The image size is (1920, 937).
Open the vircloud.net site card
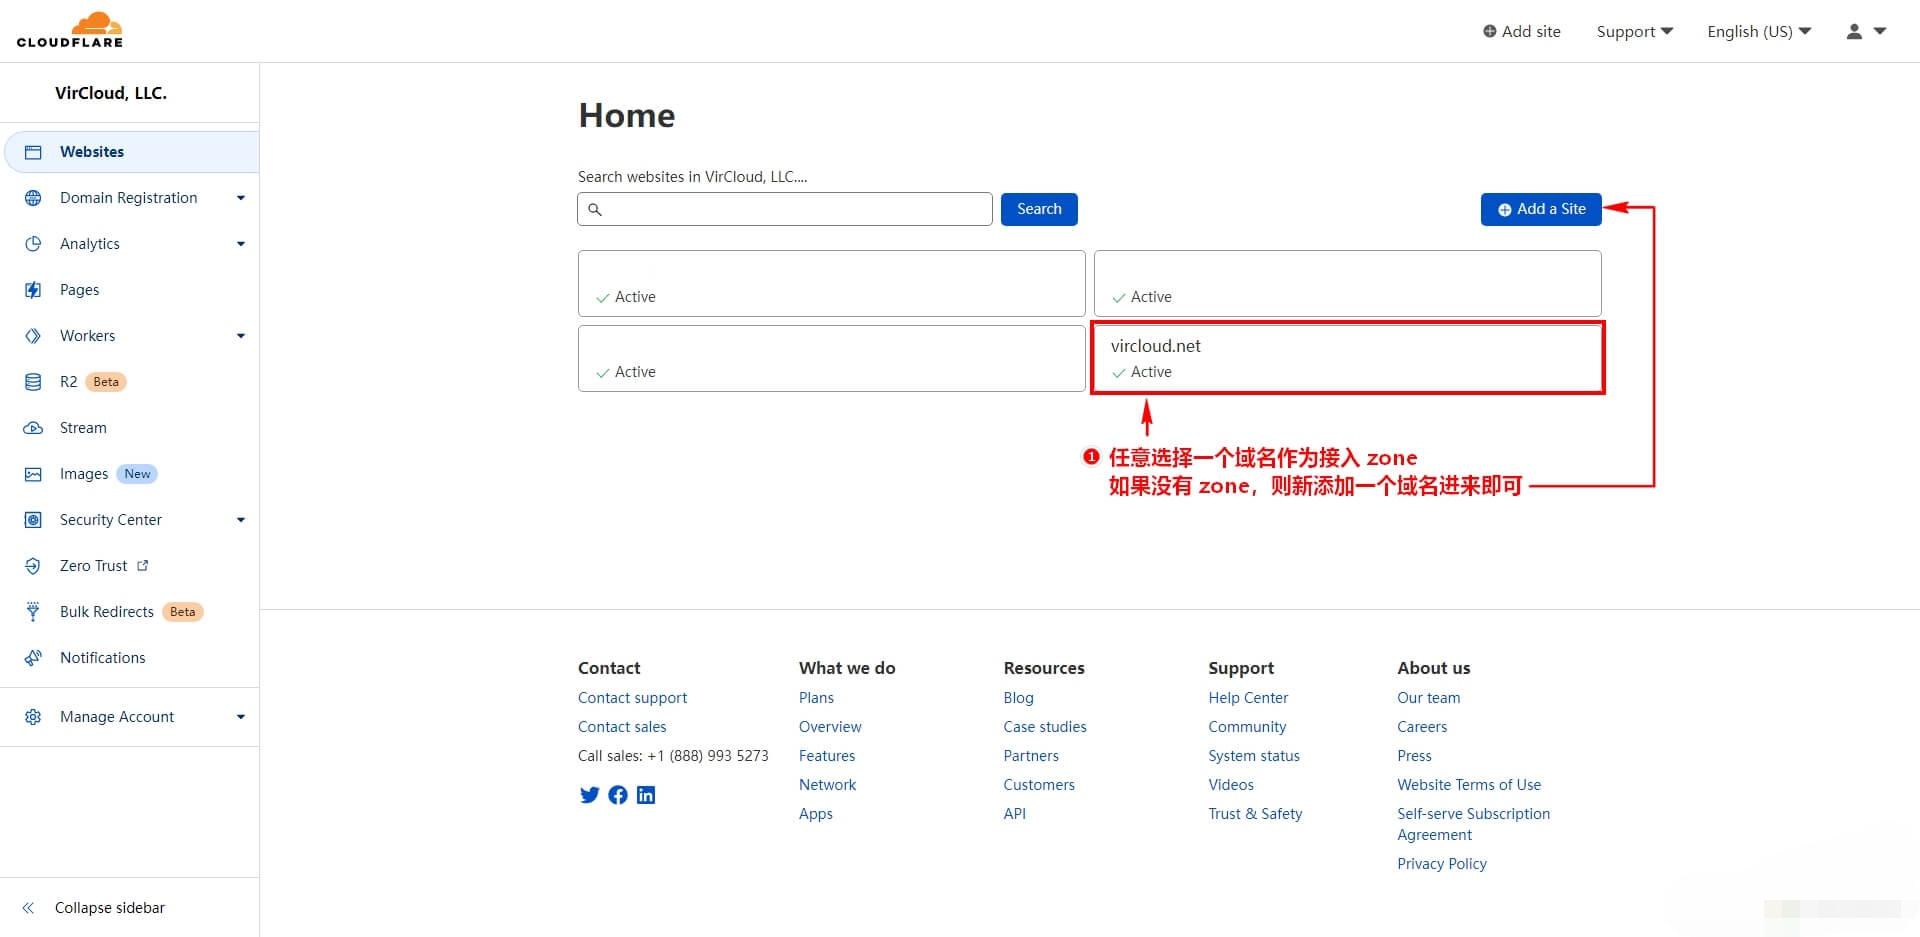[x=1346, y=357]
